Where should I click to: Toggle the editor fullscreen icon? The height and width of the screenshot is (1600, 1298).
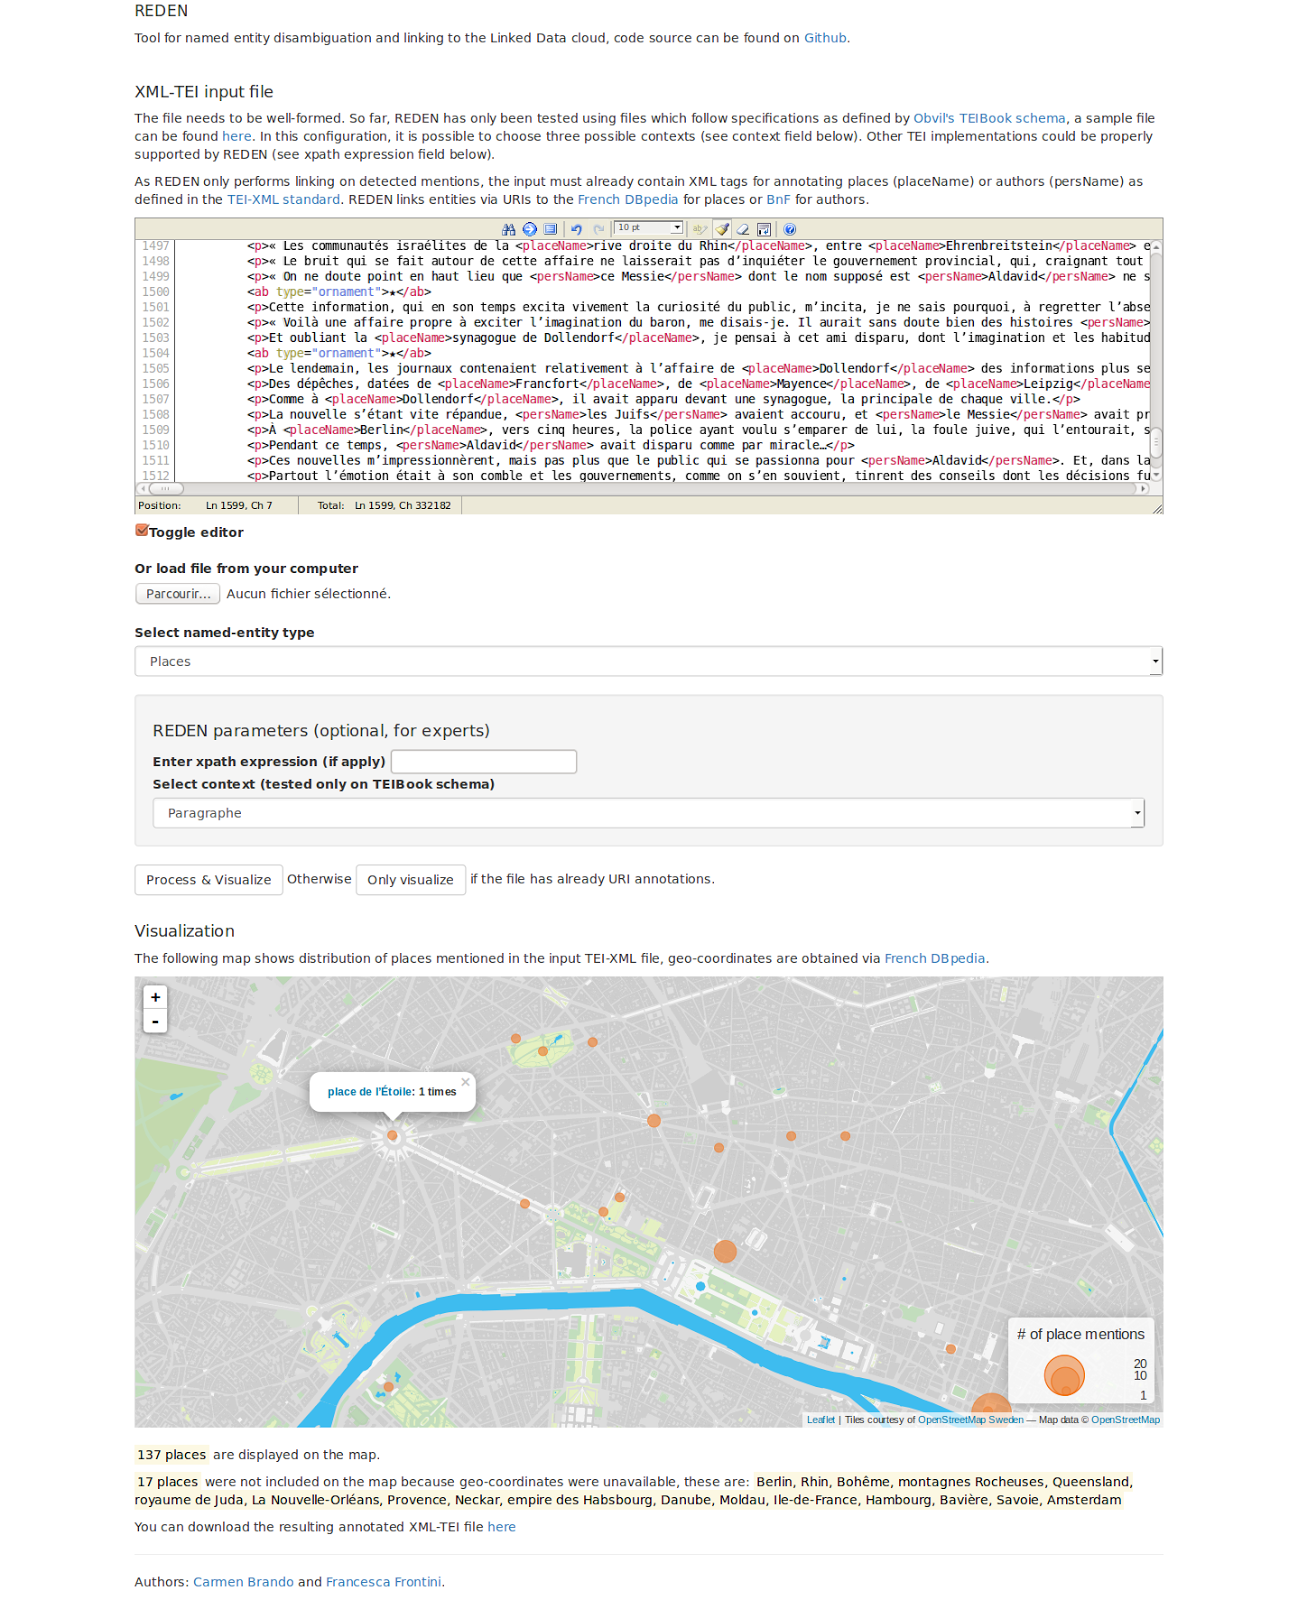(550, 229)
